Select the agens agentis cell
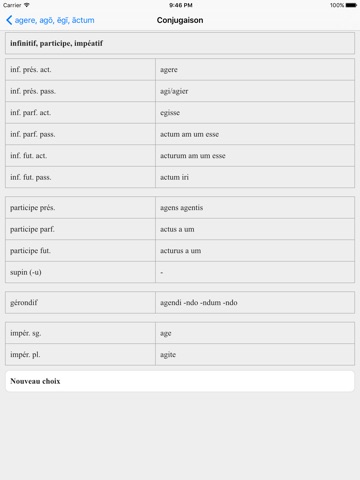This screenshot has width=360, height=480. click(255, 208)
